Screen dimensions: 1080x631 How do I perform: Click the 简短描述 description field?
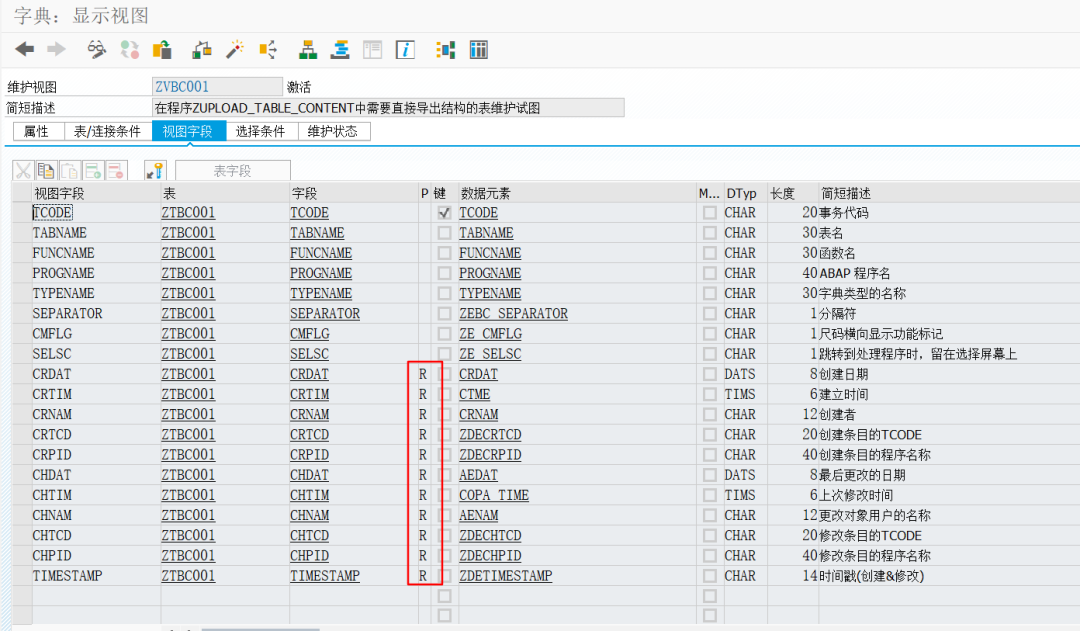[388, 107]
